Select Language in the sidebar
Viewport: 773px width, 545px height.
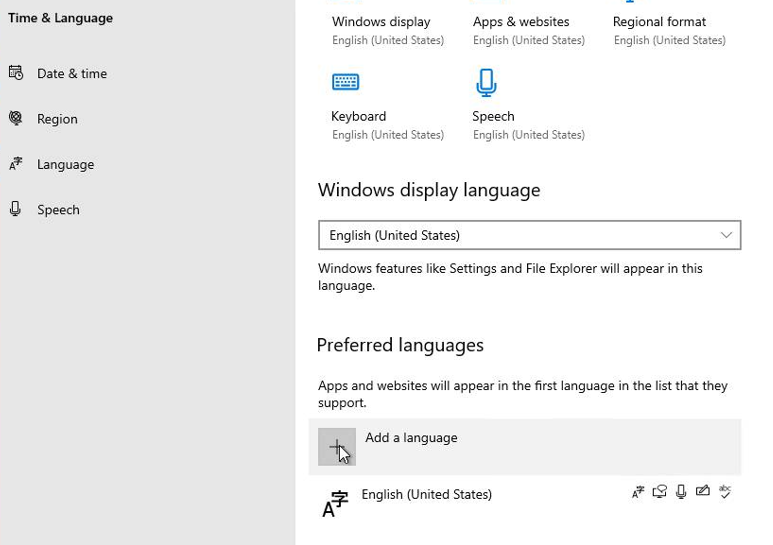click(x=66, y=164)
